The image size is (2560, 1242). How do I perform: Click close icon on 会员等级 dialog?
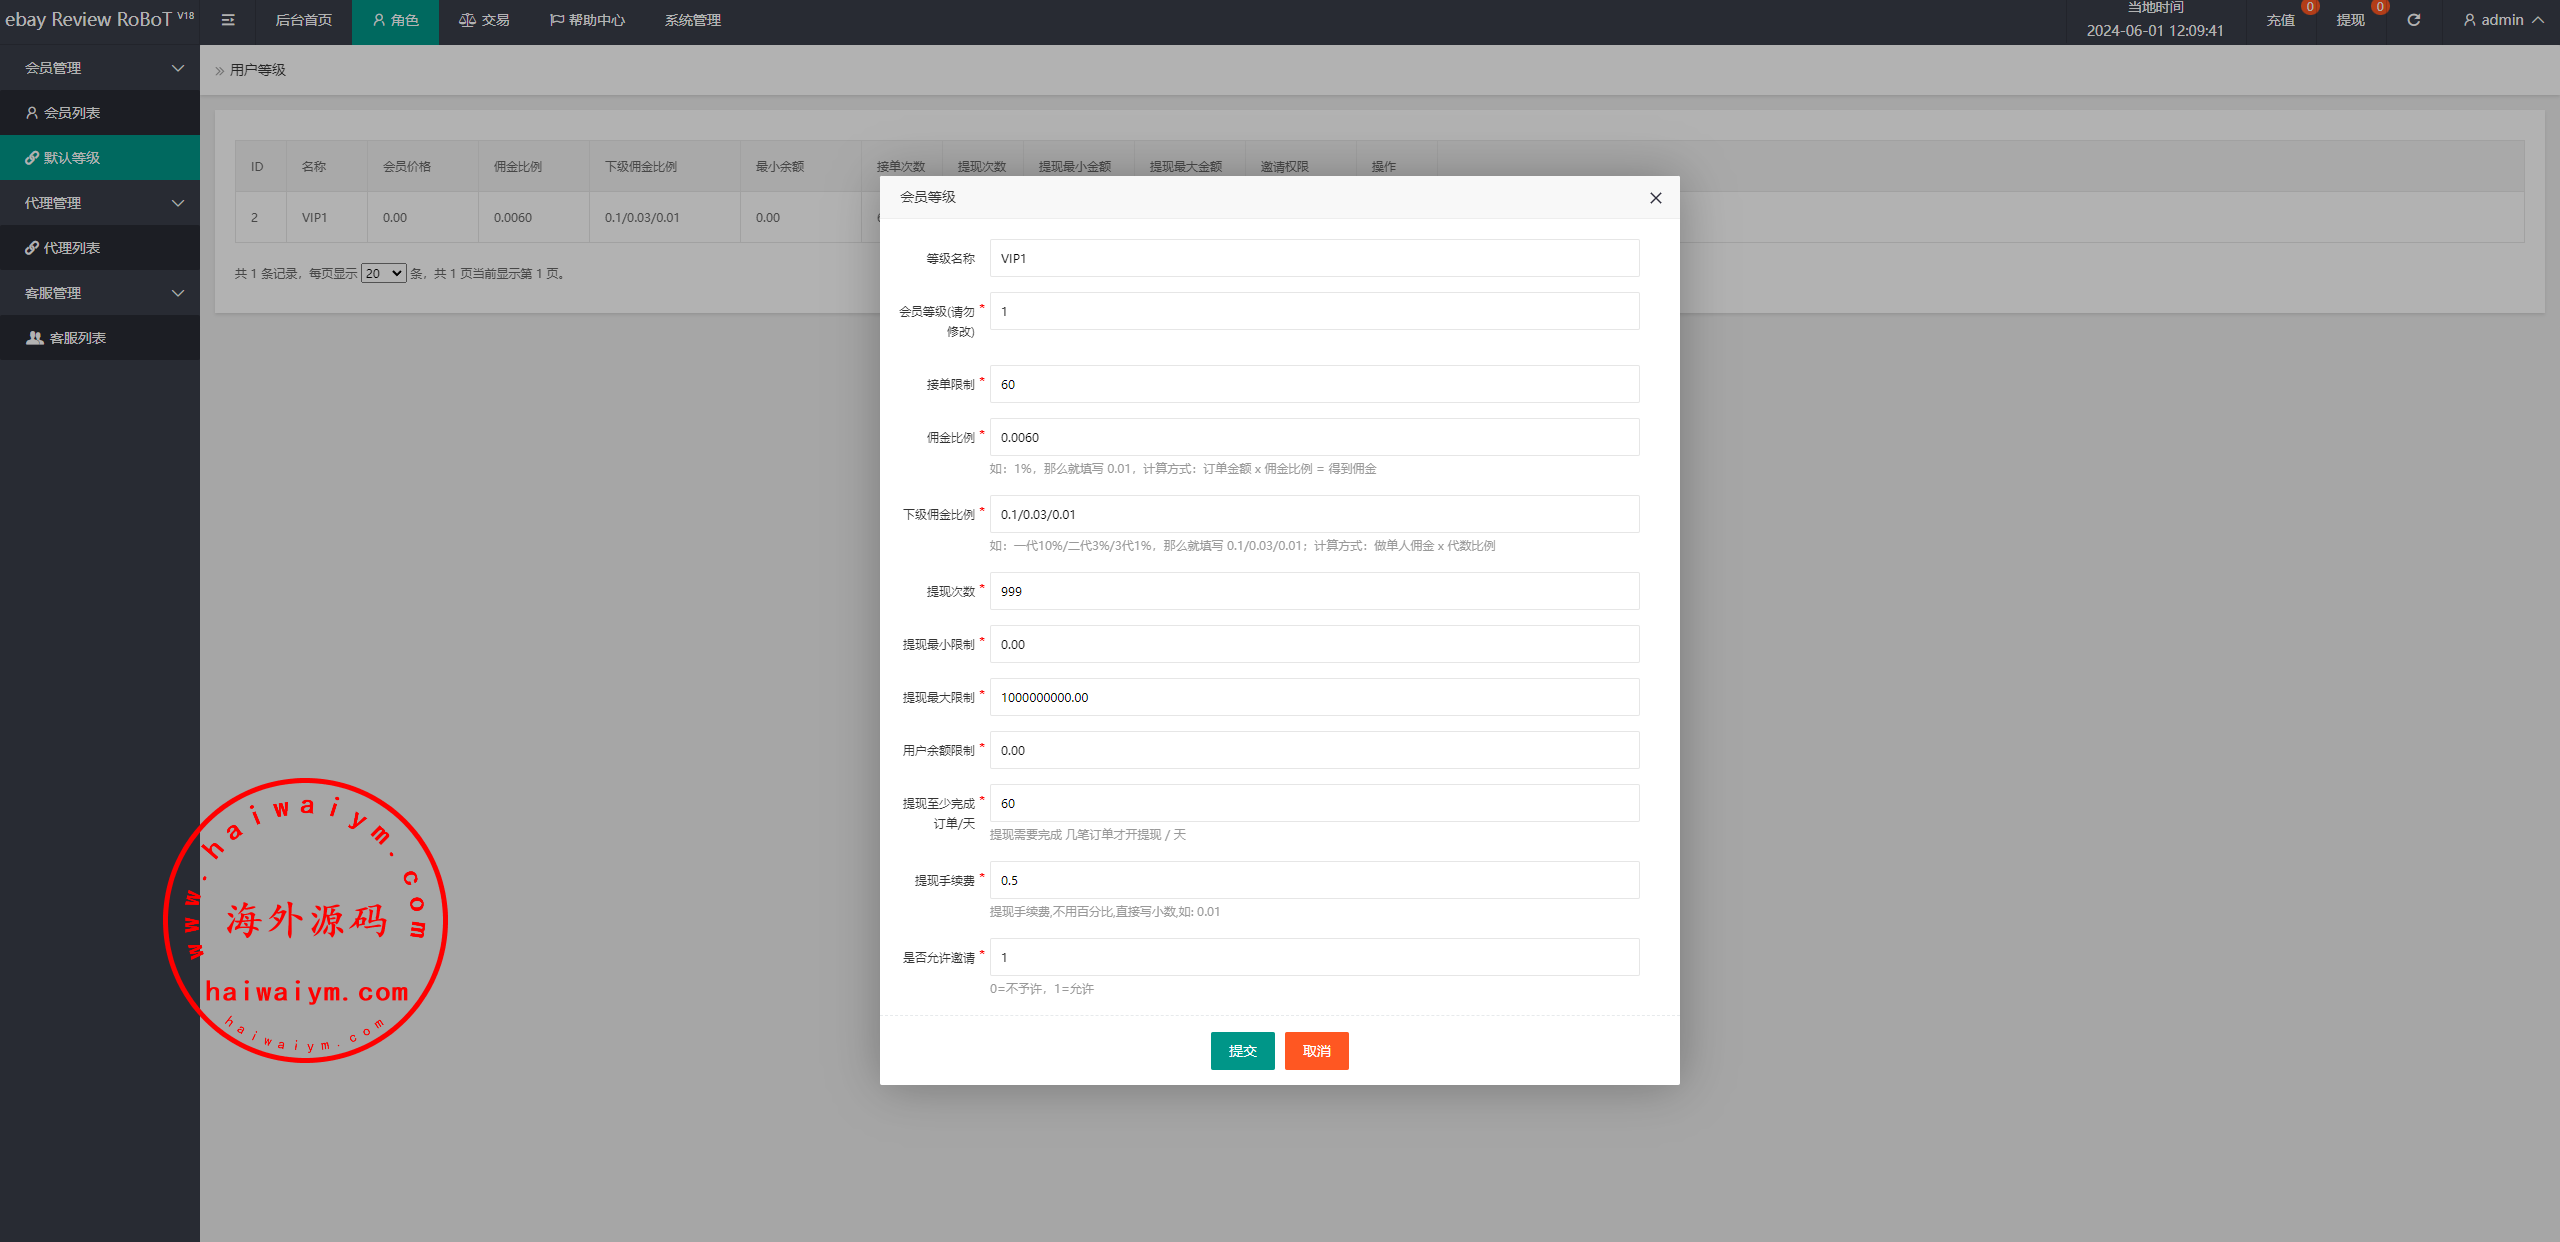pyautogui.click(x=1656, y=197)
